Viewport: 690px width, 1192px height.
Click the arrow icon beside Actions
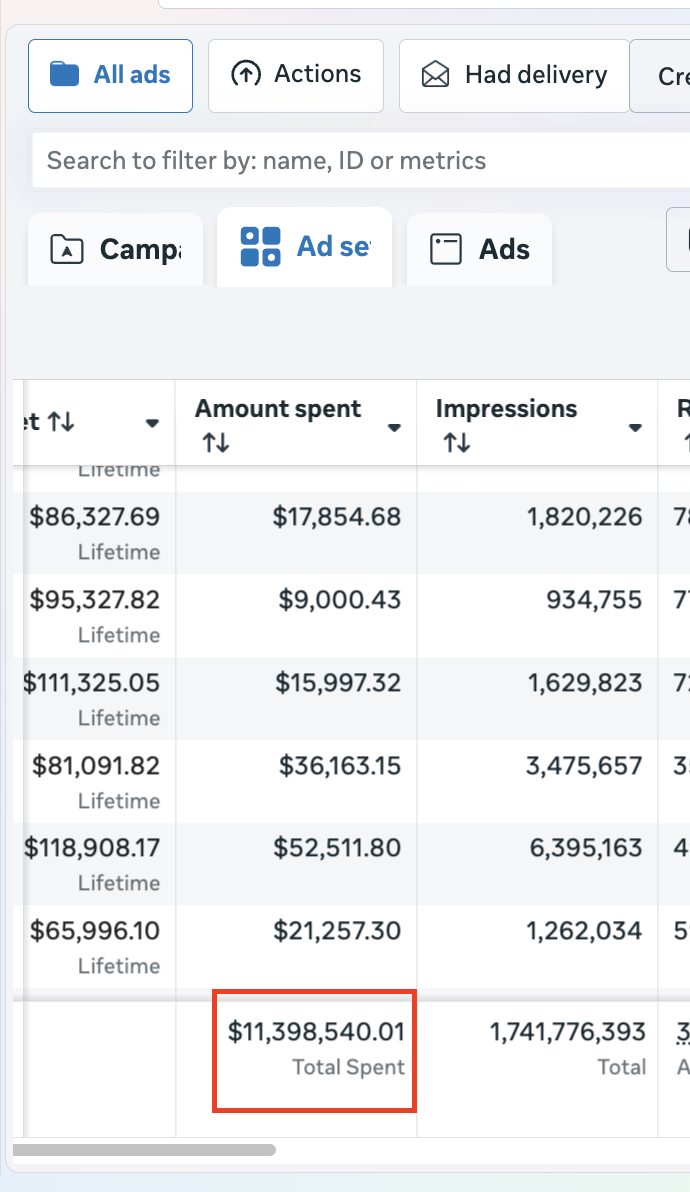pos(246,74)
